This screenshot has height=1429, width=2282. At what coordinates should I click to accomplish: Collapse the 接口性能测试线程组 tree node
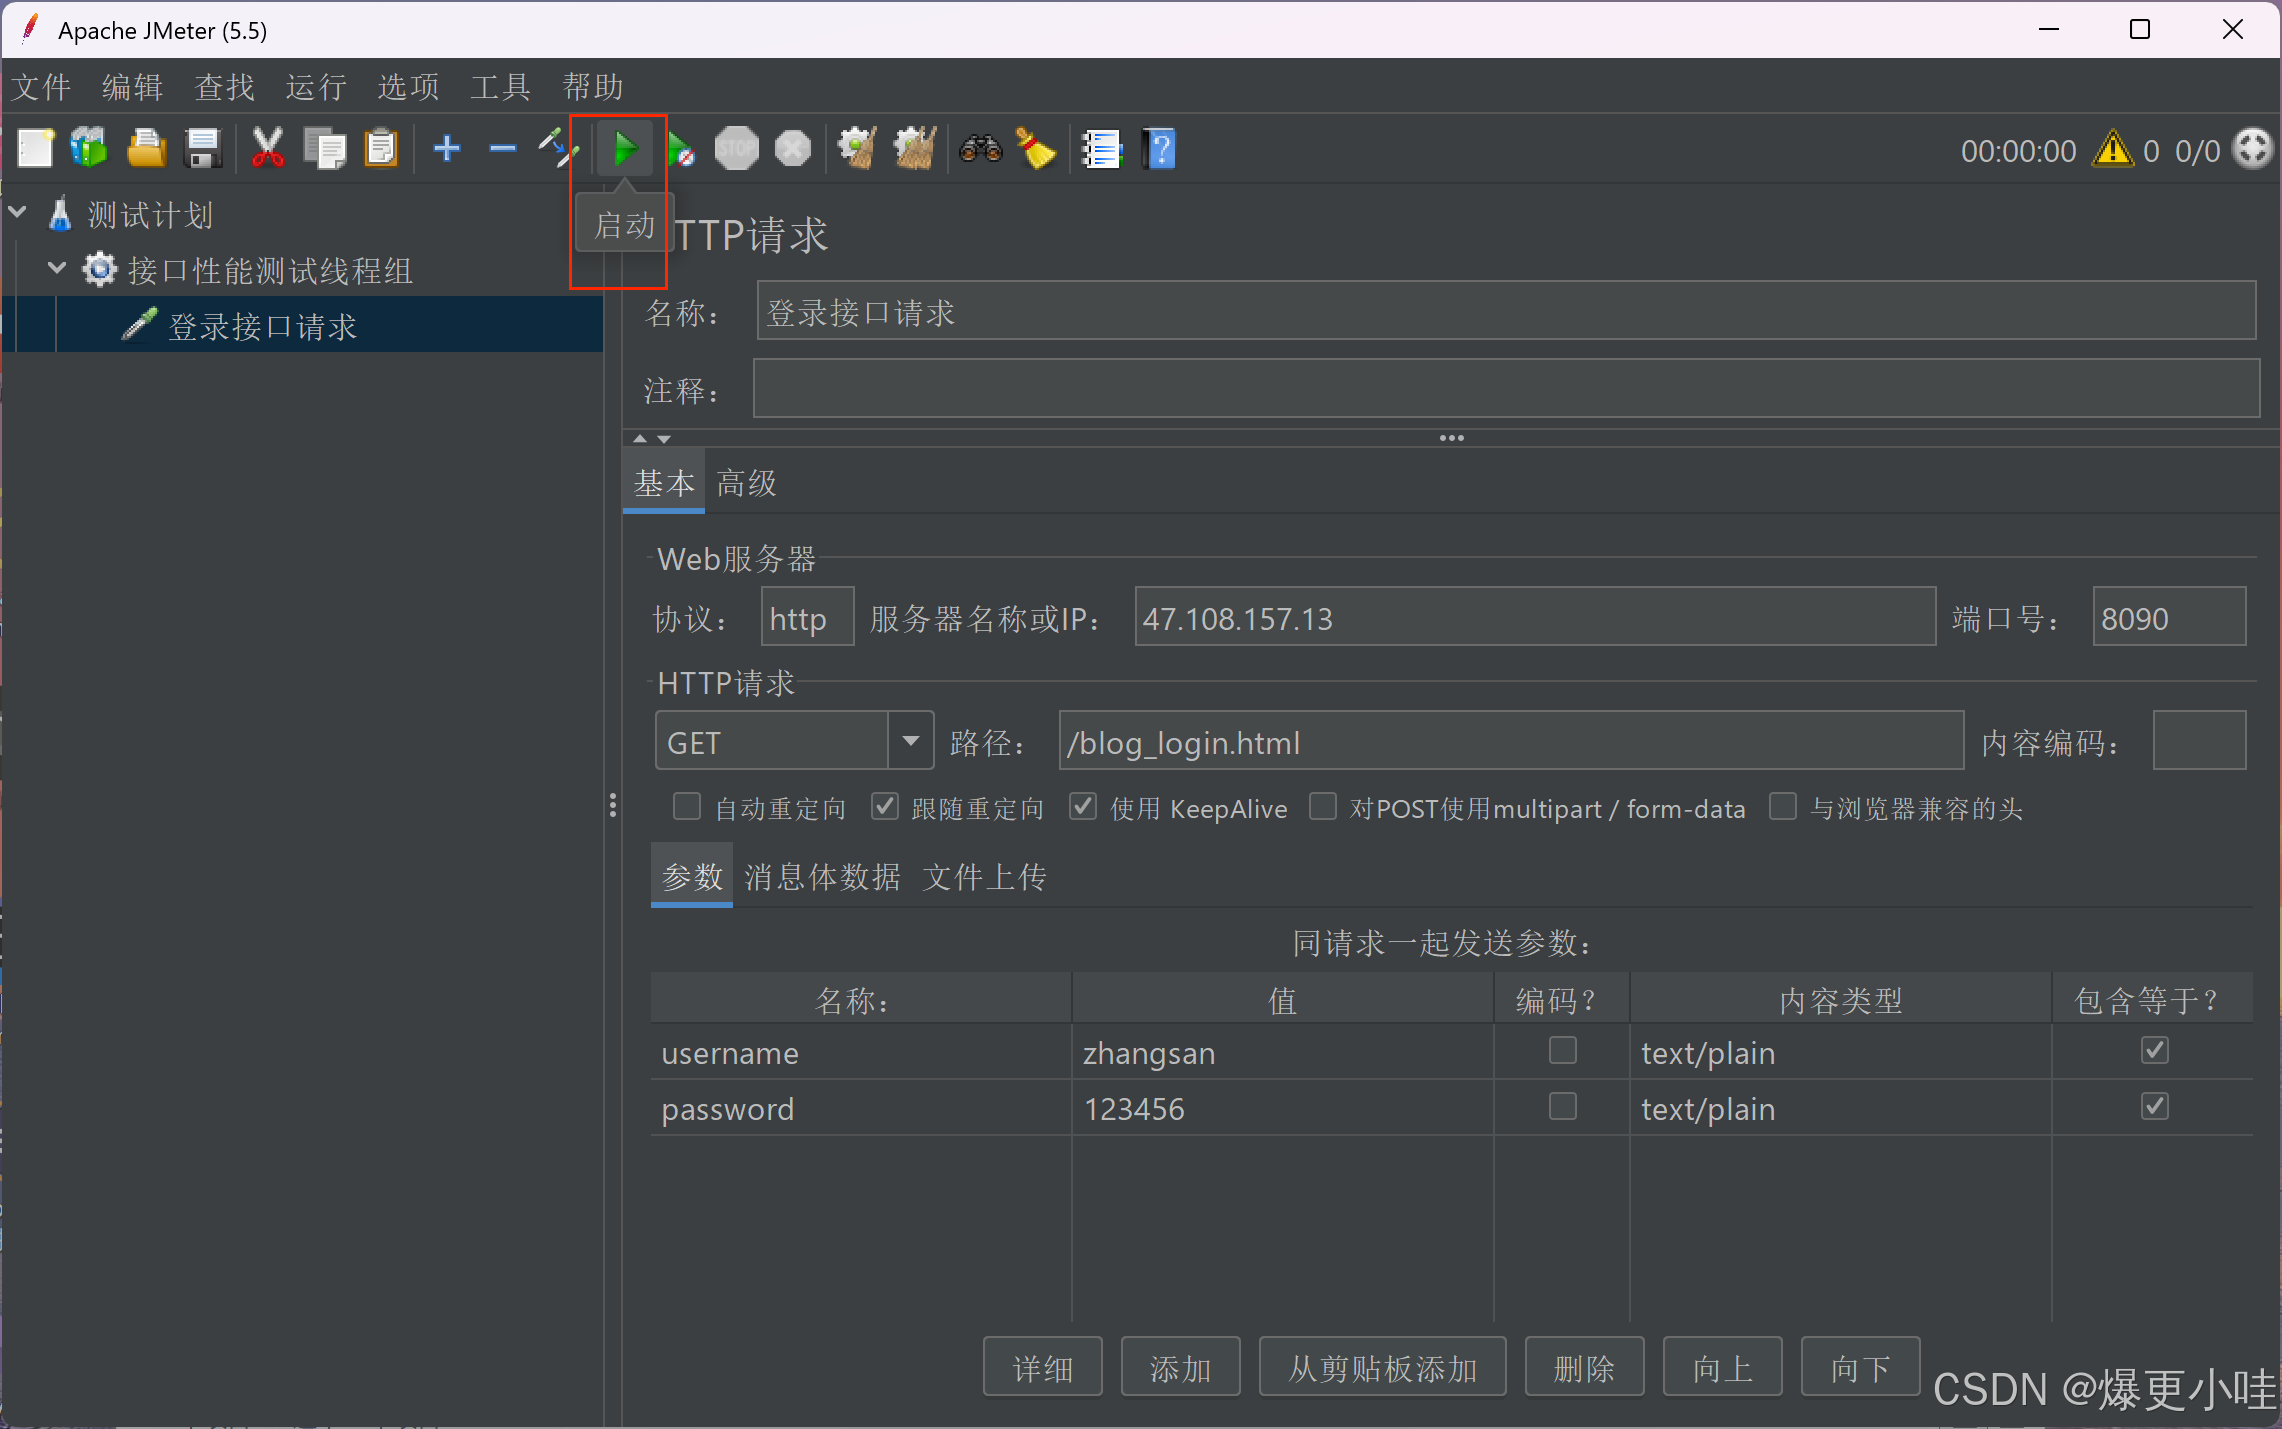pos(57,269)
